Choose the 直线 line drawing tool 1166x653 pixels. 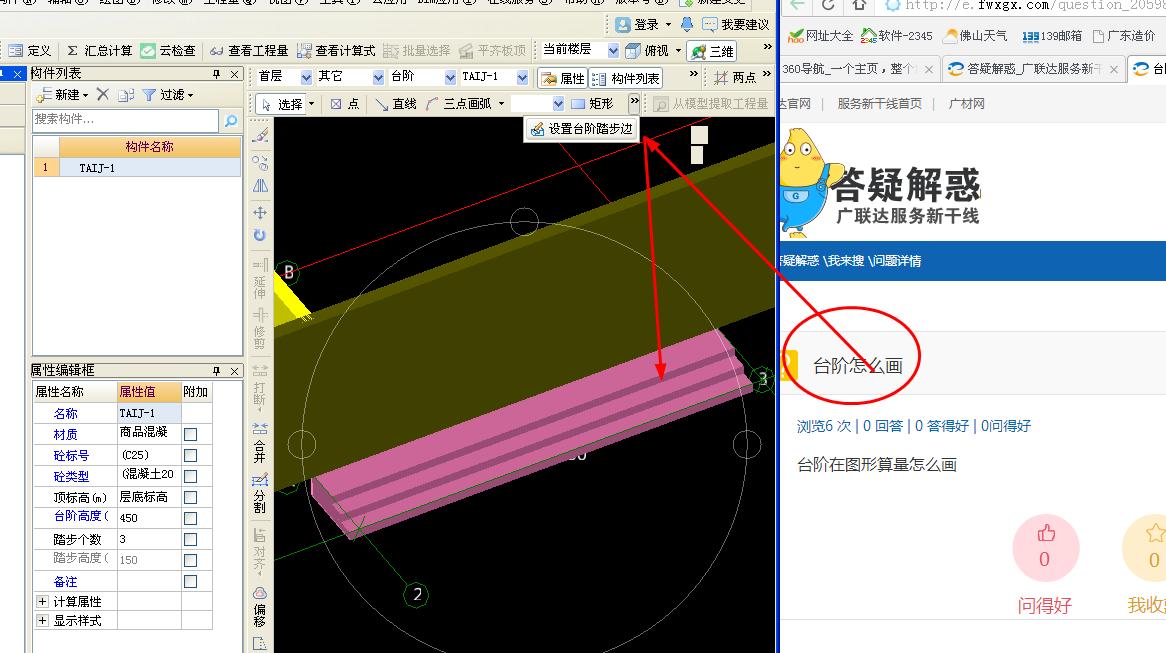(396, 104)
